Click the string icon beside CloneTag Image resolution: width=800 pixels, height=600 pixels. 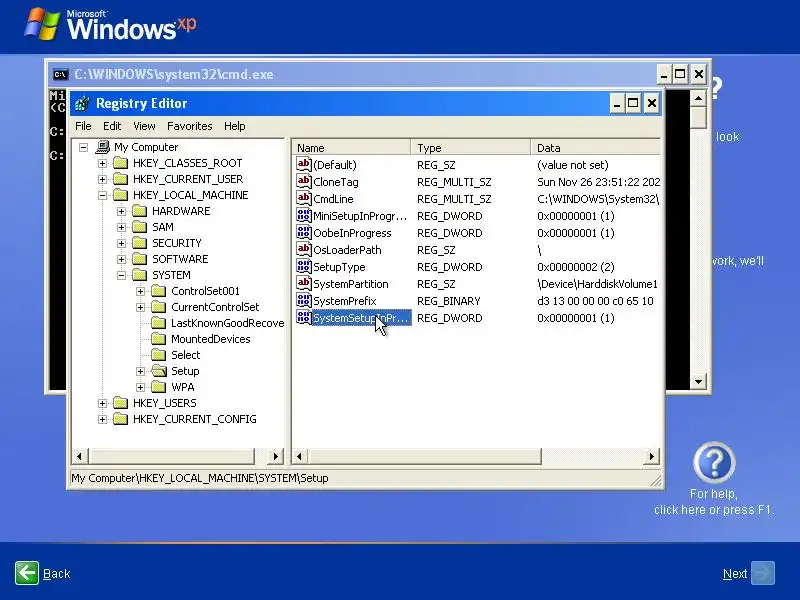pyautogui.click(x=304, y=182)
